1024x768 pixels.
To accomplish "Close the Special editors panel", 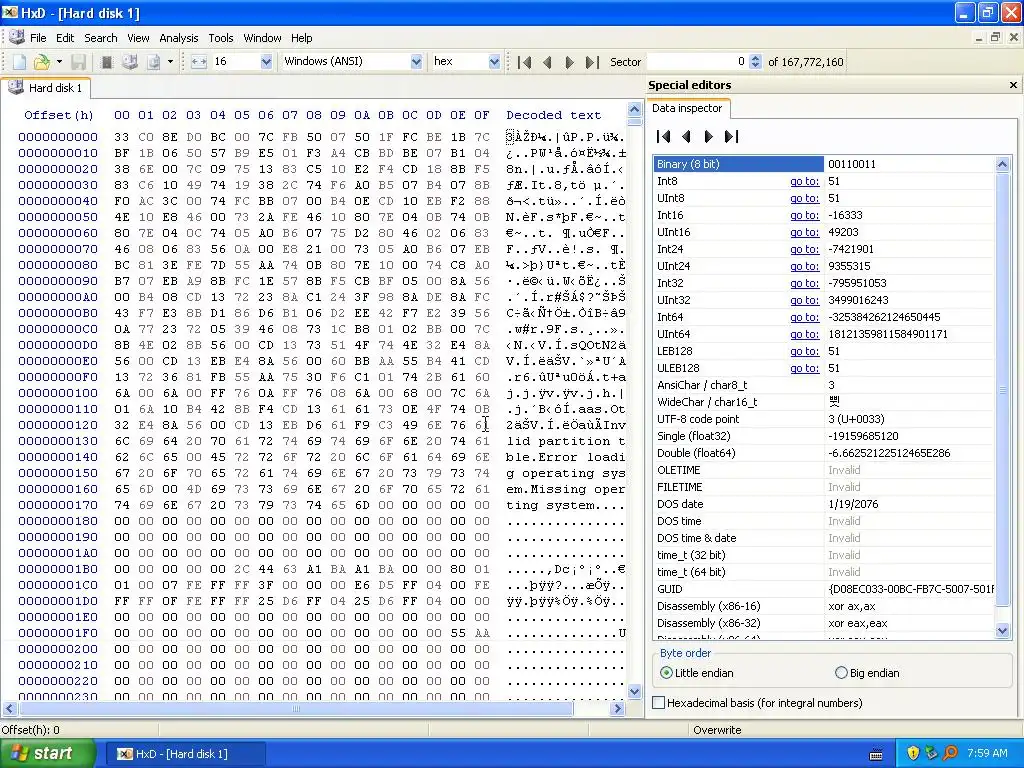I will (1013, 85).
